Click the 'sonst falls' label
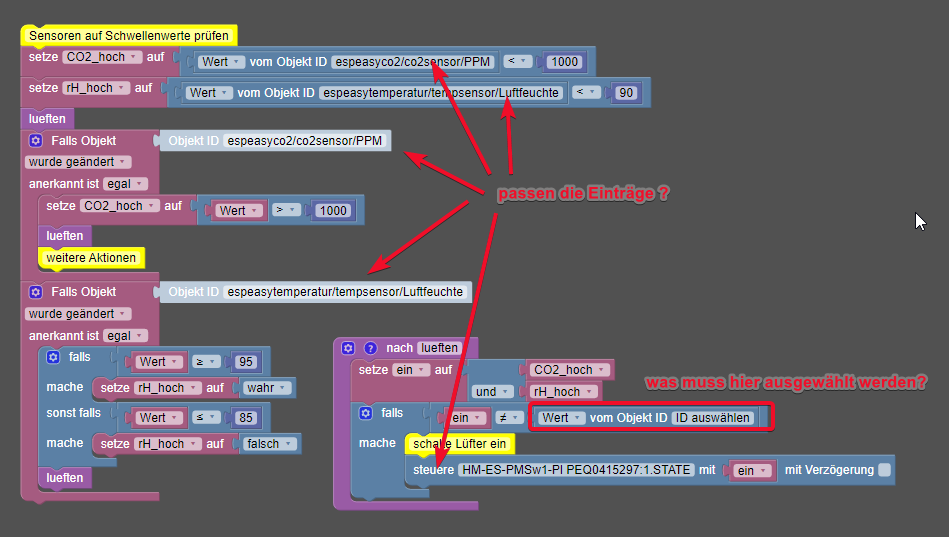The image size is (949, 537). tap(74, 413)
